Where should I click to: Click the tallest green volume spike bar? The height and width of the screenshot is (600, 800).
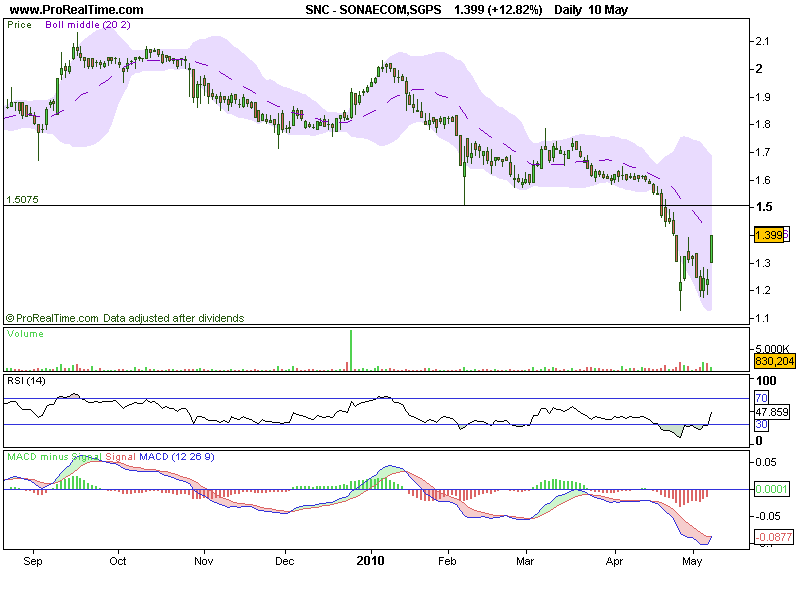coord(351,351)
